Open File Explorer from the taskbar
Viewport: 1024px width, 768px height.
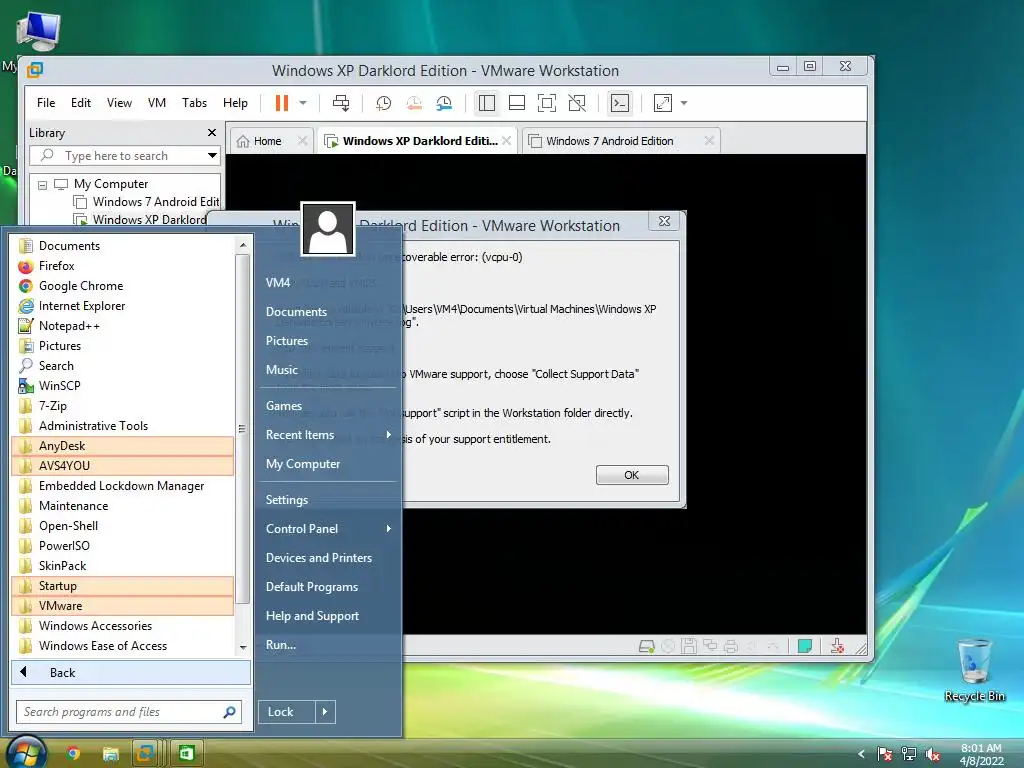pyautogui.click(x=110, y=754)
